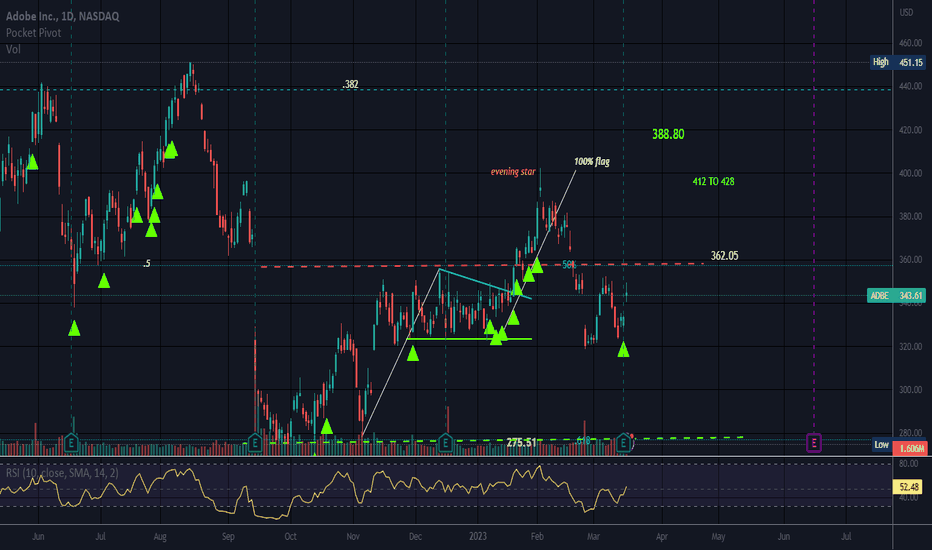Screen dimensions: 932x550
Task: Click the 380.00 price axis label
Action: 911,216
